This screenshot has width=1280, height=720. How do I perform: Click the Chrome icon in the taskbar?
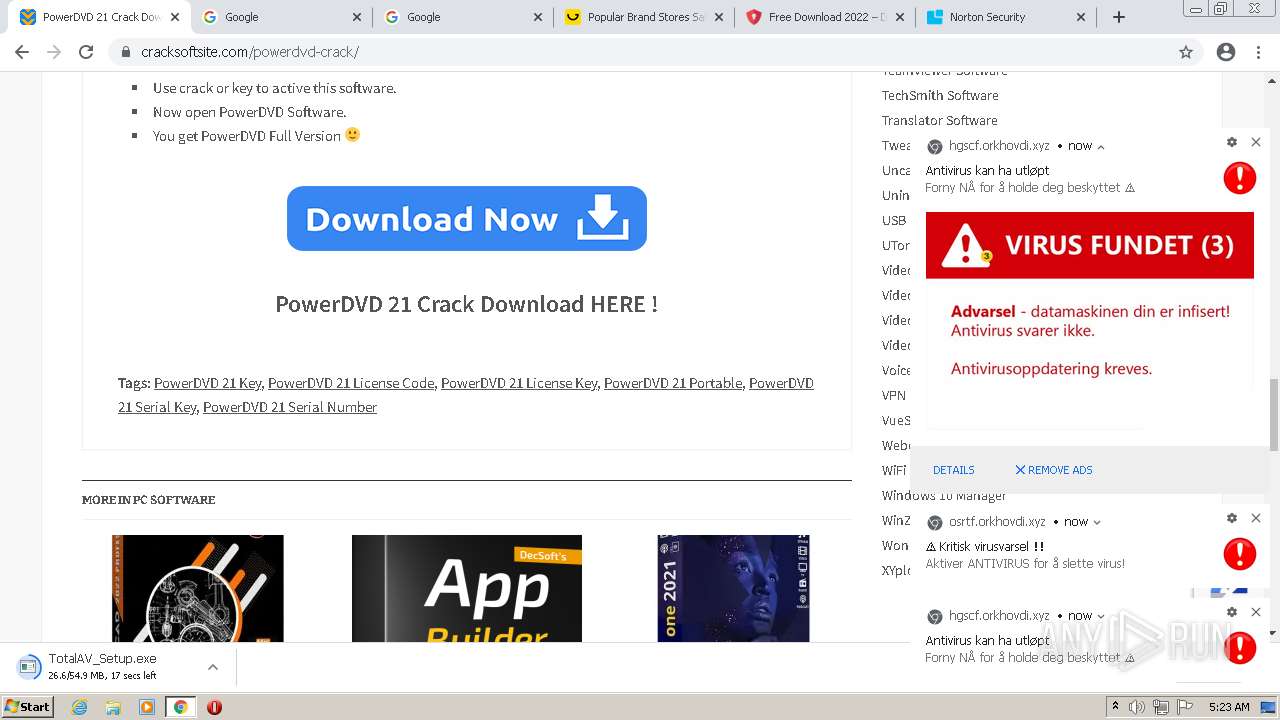coord(180,707)
